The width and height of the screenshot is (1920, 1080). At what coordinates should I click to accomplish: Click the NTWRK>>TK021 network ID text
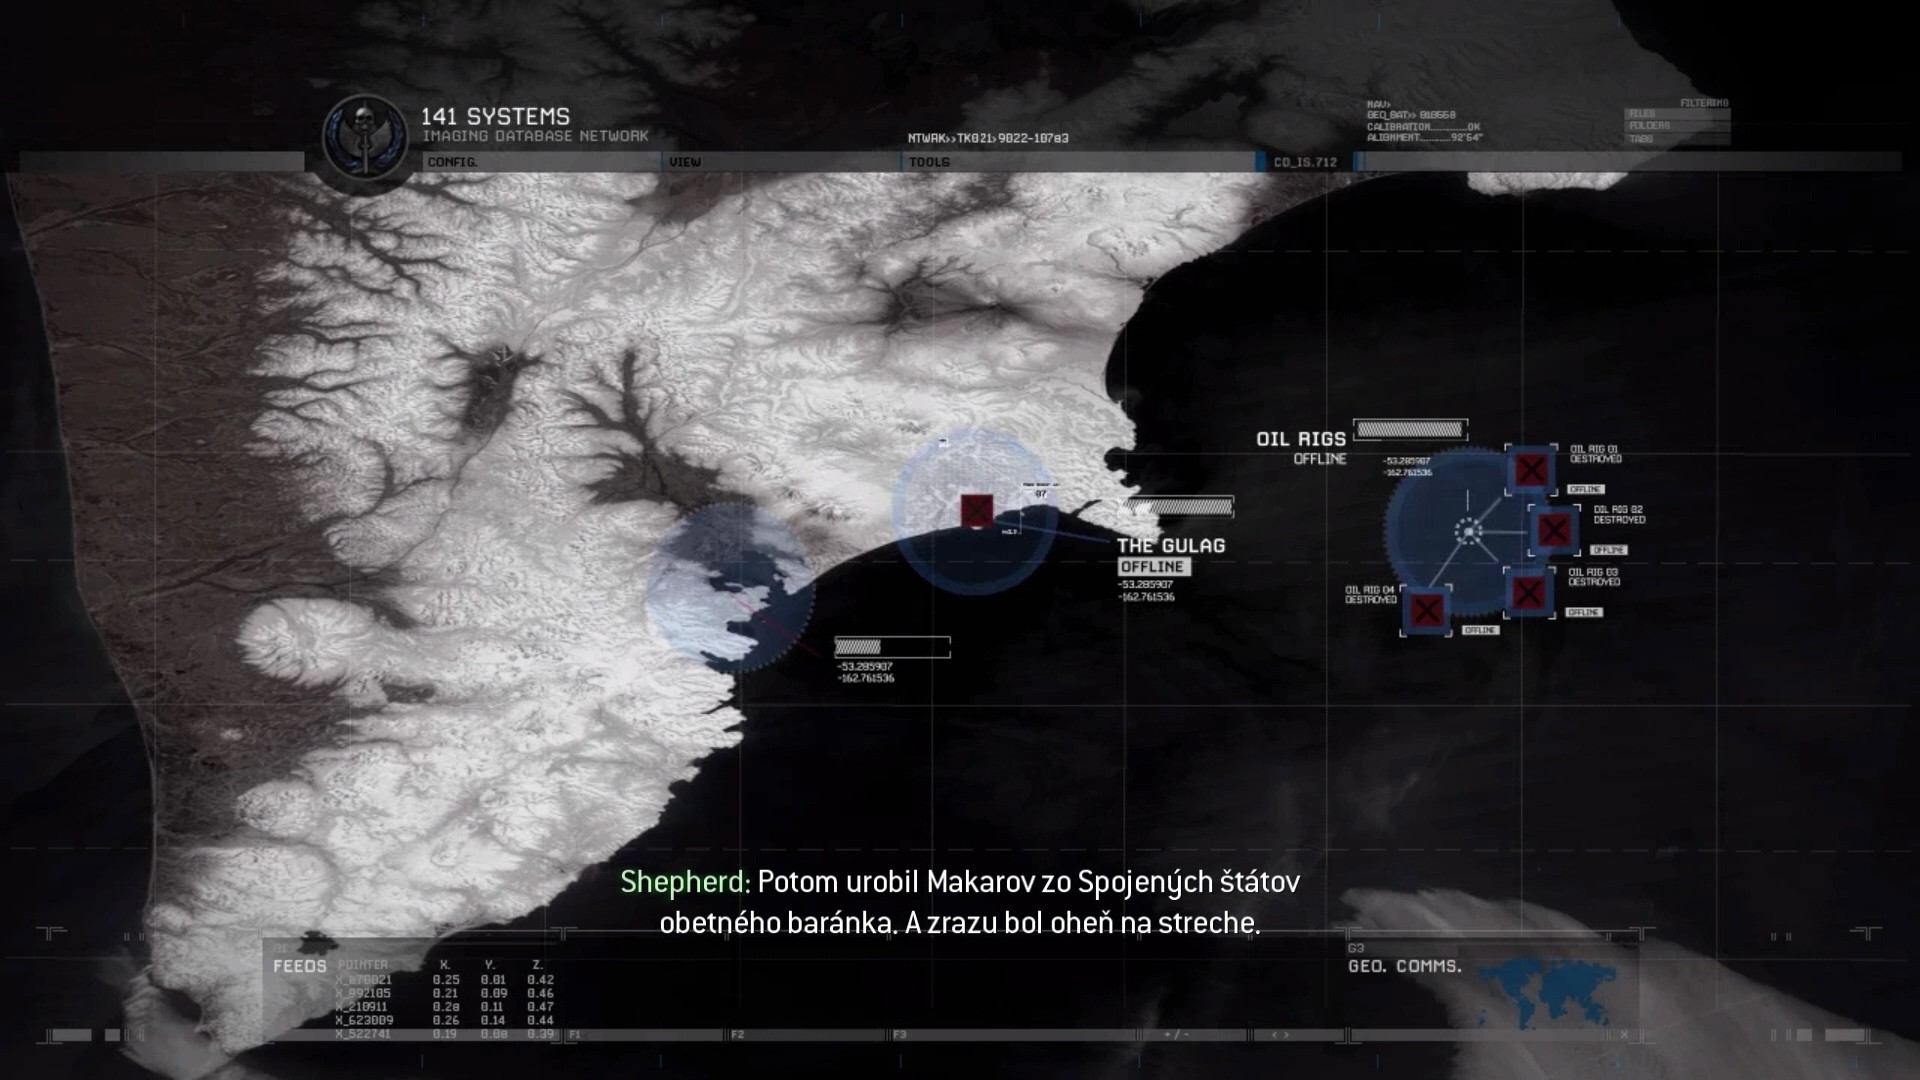click(x=988, y=138)
